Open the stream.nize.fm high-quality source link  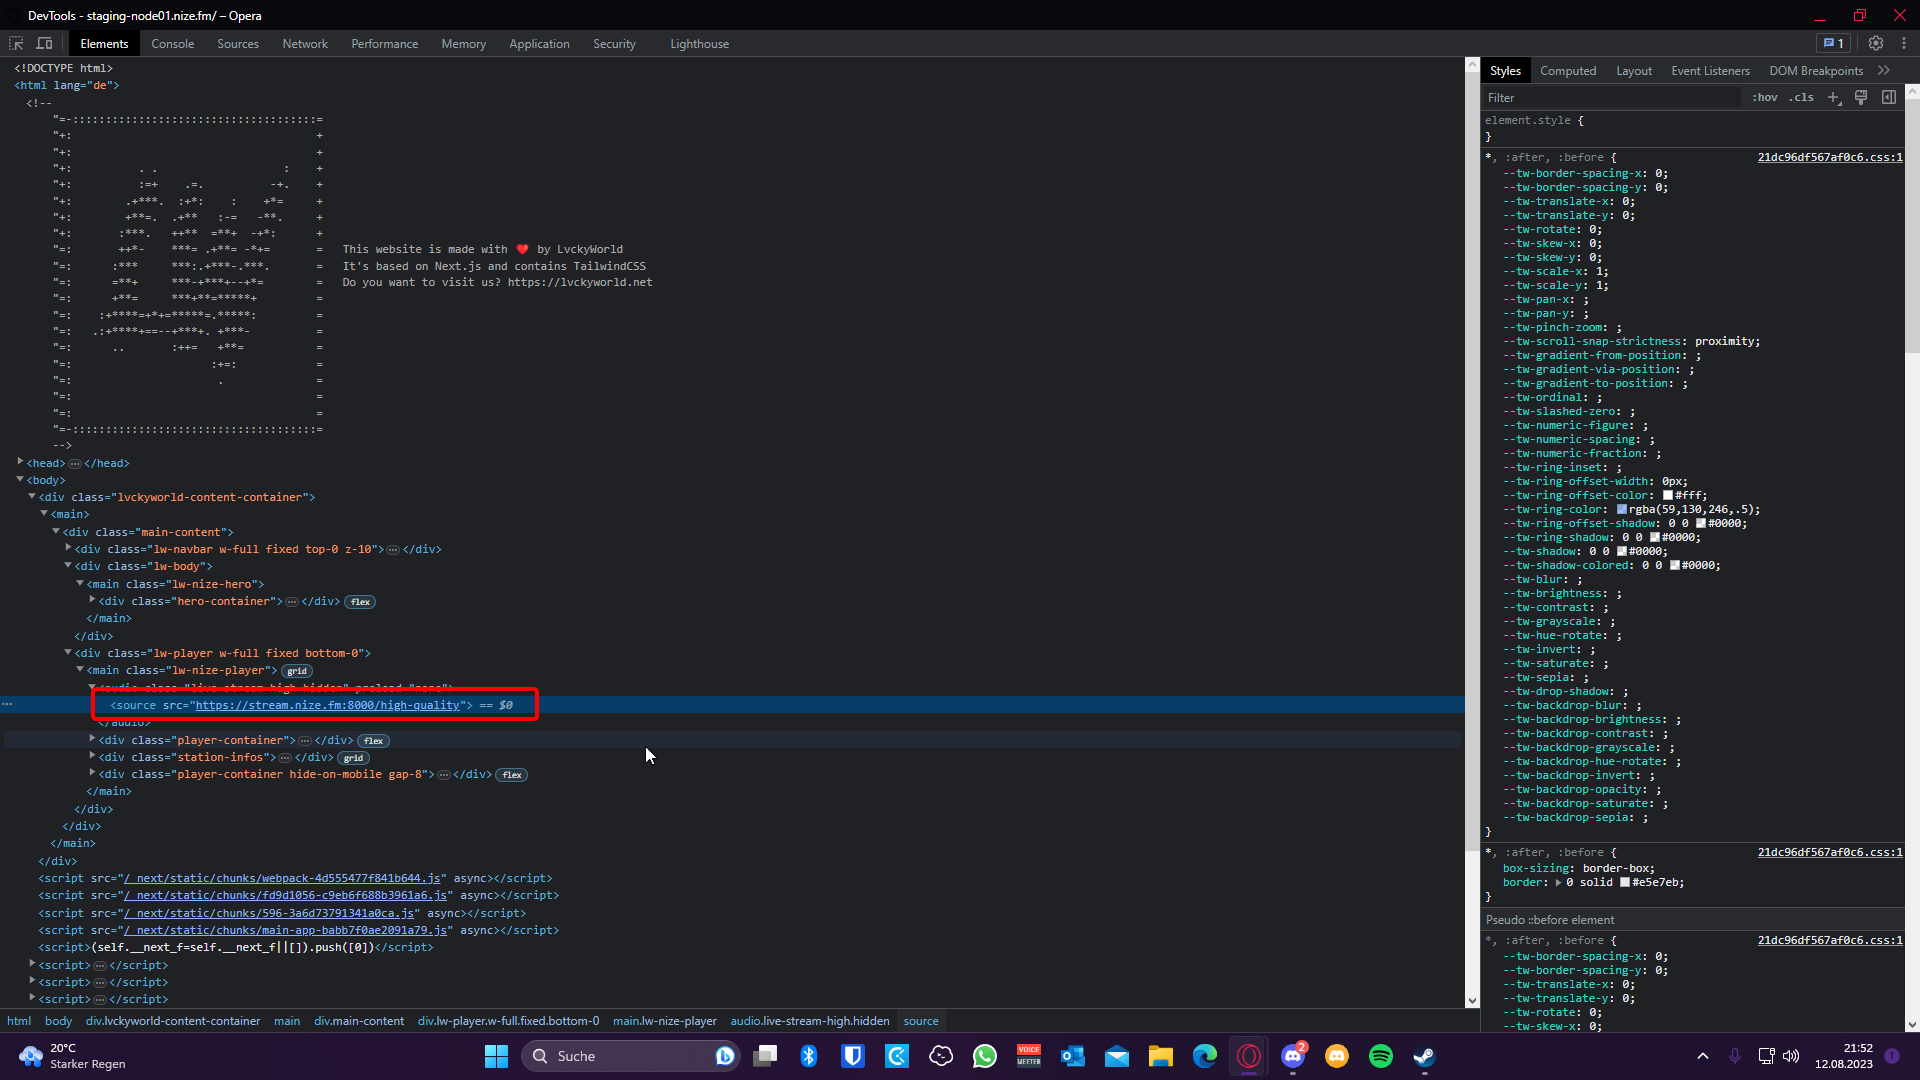pyautogui.click(x=327, y=705)
